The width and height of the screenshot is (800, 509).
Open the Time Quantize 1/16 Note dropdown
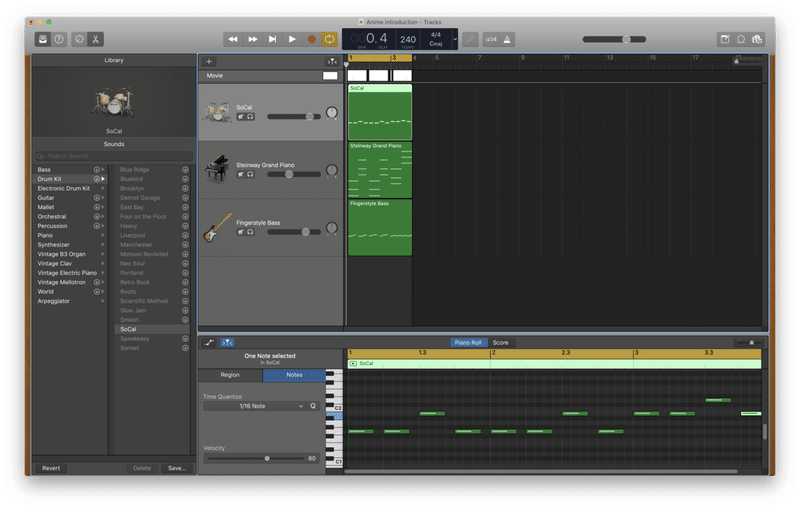pyautogui.click(x=254, y=406)
